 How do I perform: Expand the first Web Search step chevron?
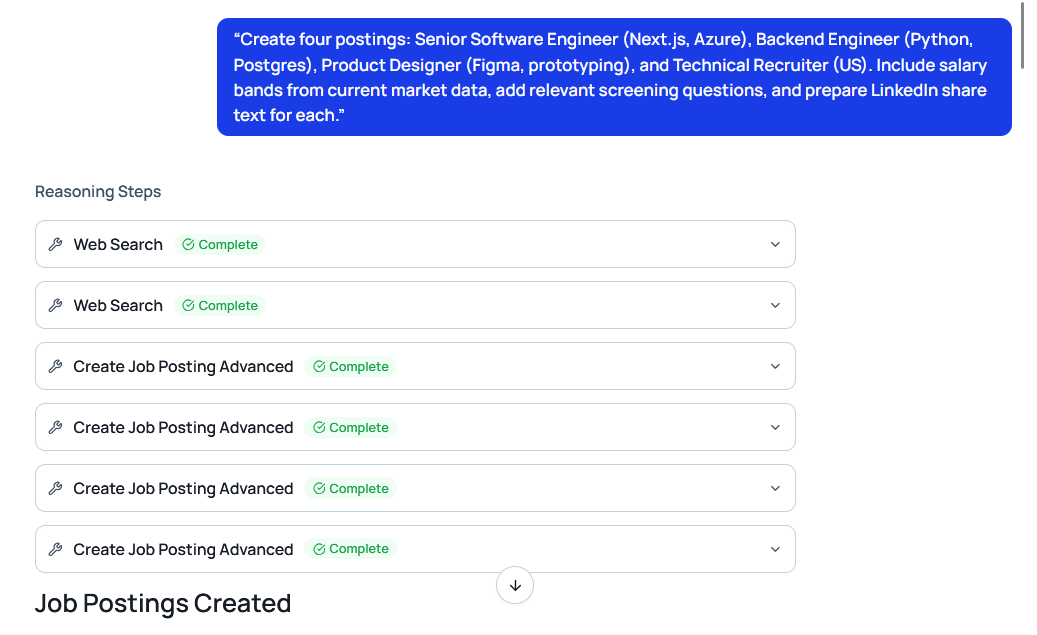pos(775,245)
